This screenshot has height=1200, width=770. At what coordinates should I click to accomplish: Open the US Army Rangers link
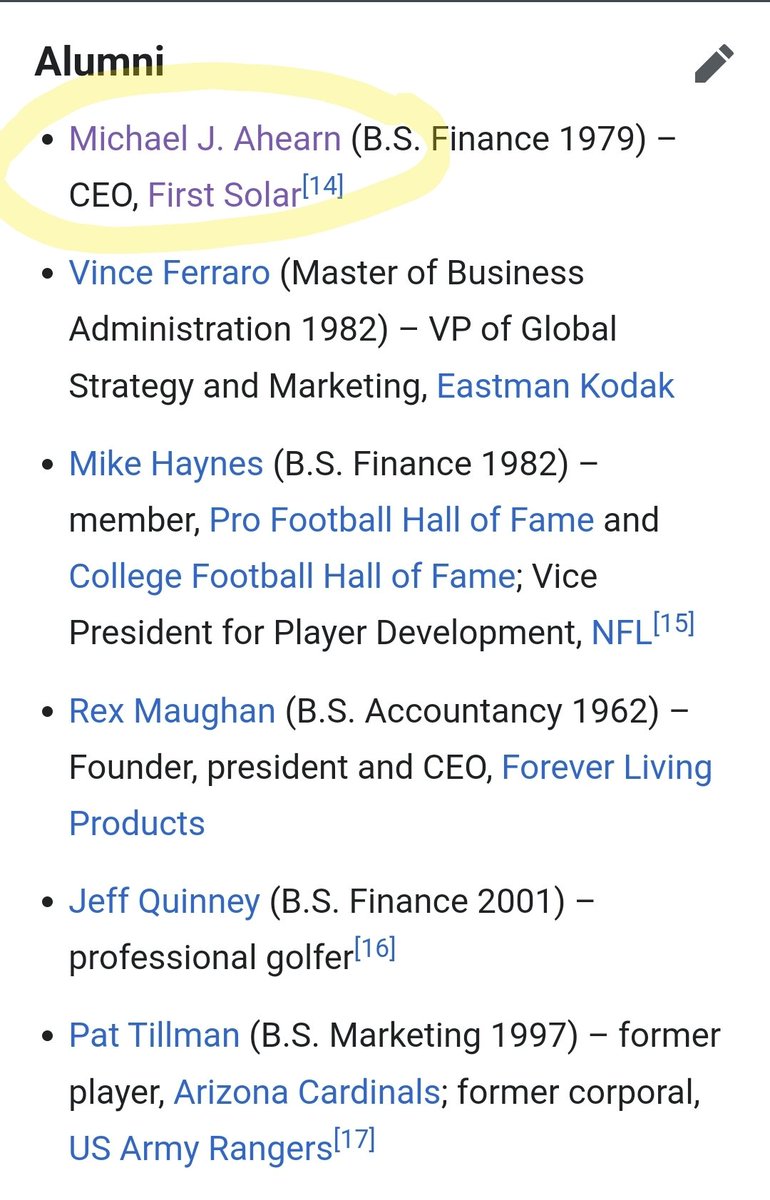click(x=200, y=1149)
